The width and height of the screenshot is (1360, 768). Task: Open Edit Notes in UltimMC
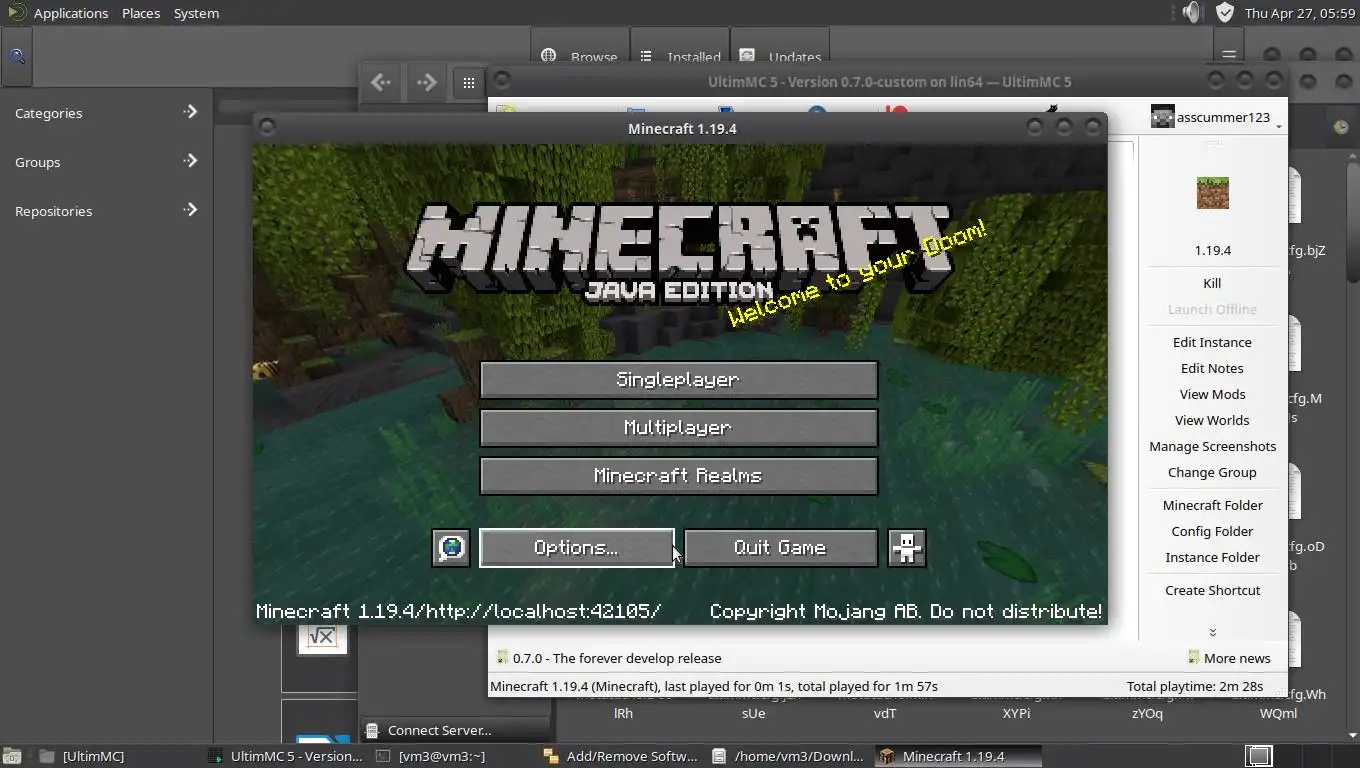[1212, 368]
